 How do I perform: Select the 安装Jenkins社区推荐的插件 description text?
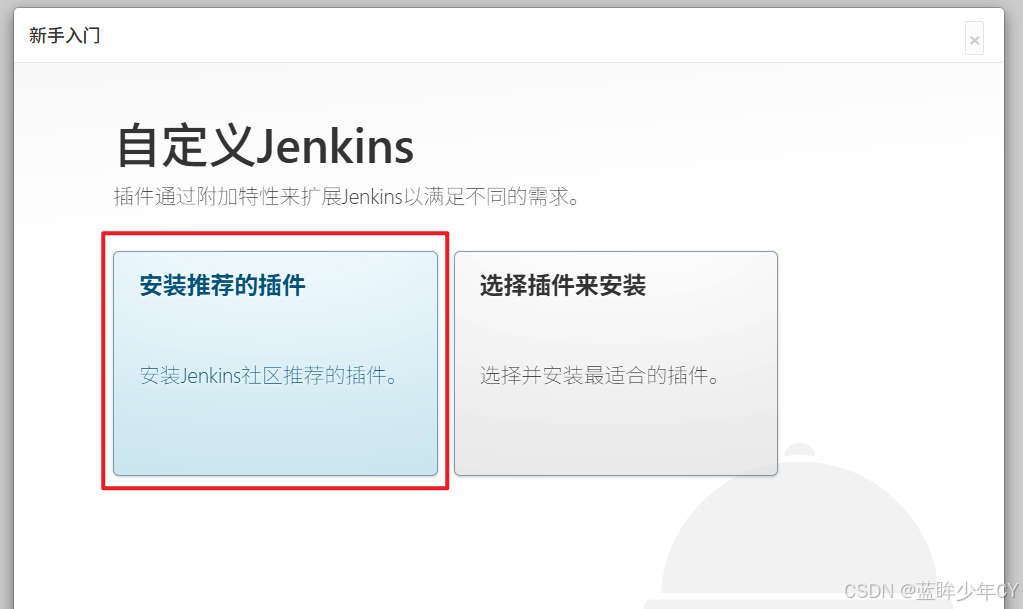tap(269, 375)
